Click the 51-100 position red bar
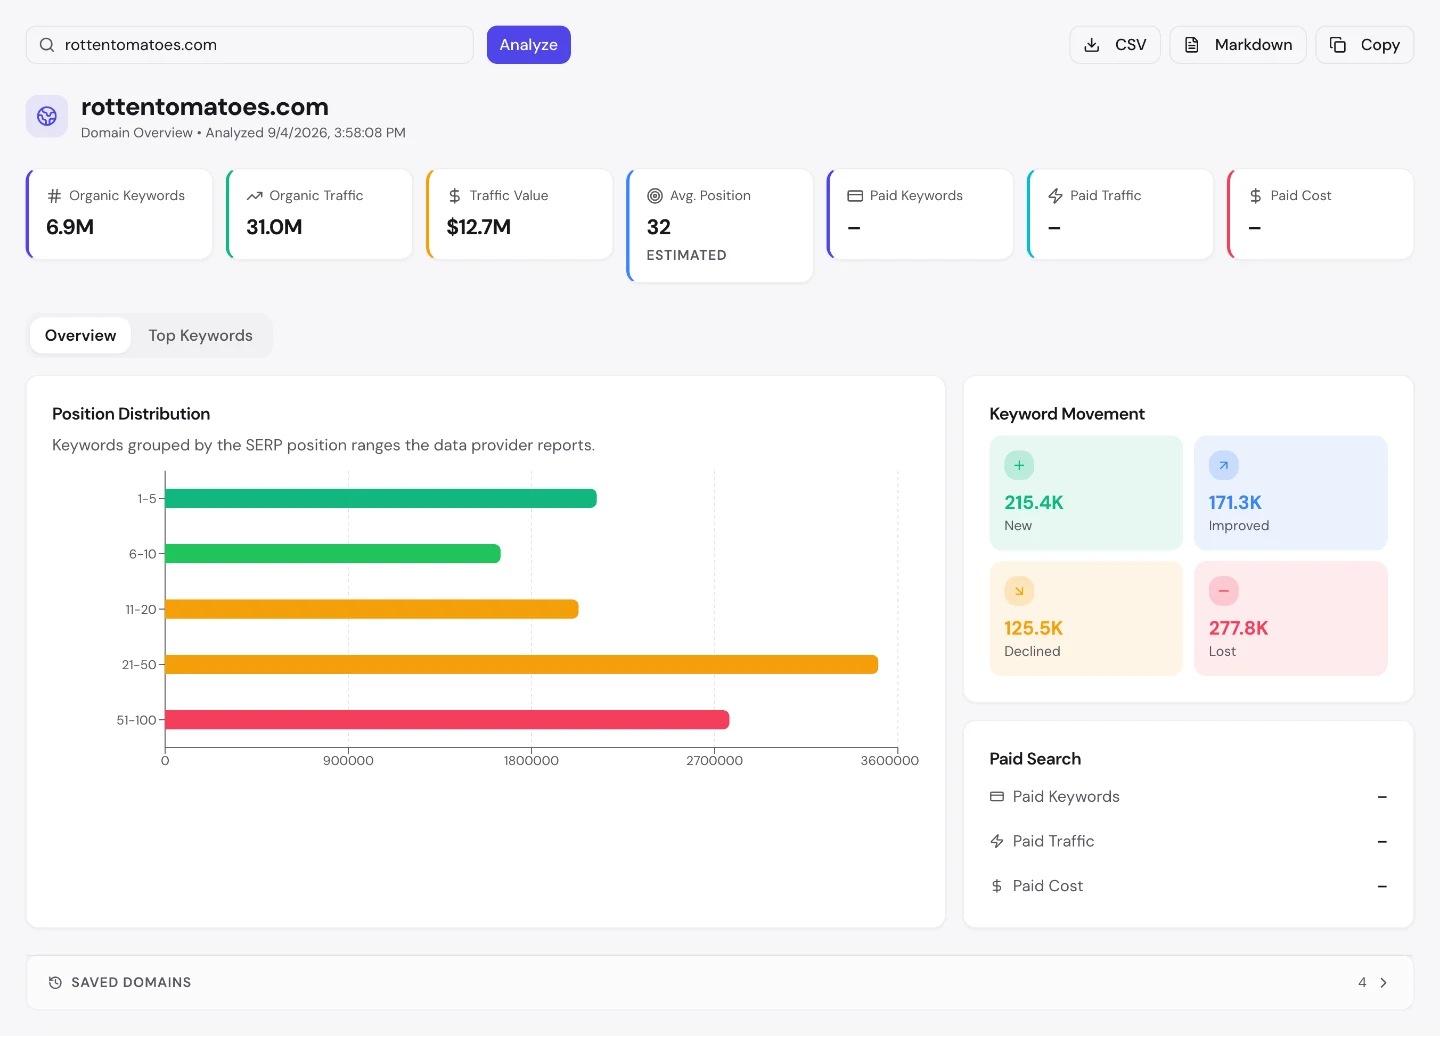This screenshot has height=1037, width=1440. coord(447,720)
